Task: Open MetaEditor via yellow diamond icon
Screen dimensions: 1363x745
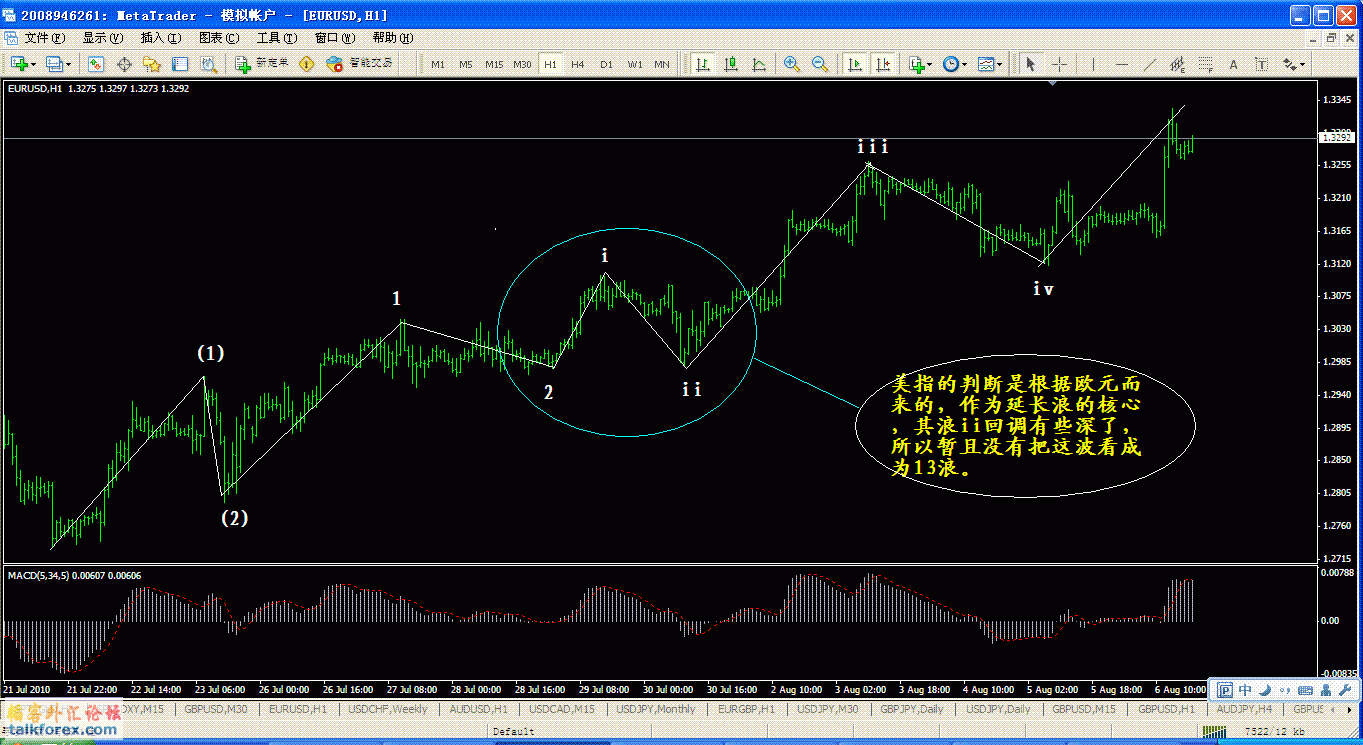Action: click(x=306, y=64)
